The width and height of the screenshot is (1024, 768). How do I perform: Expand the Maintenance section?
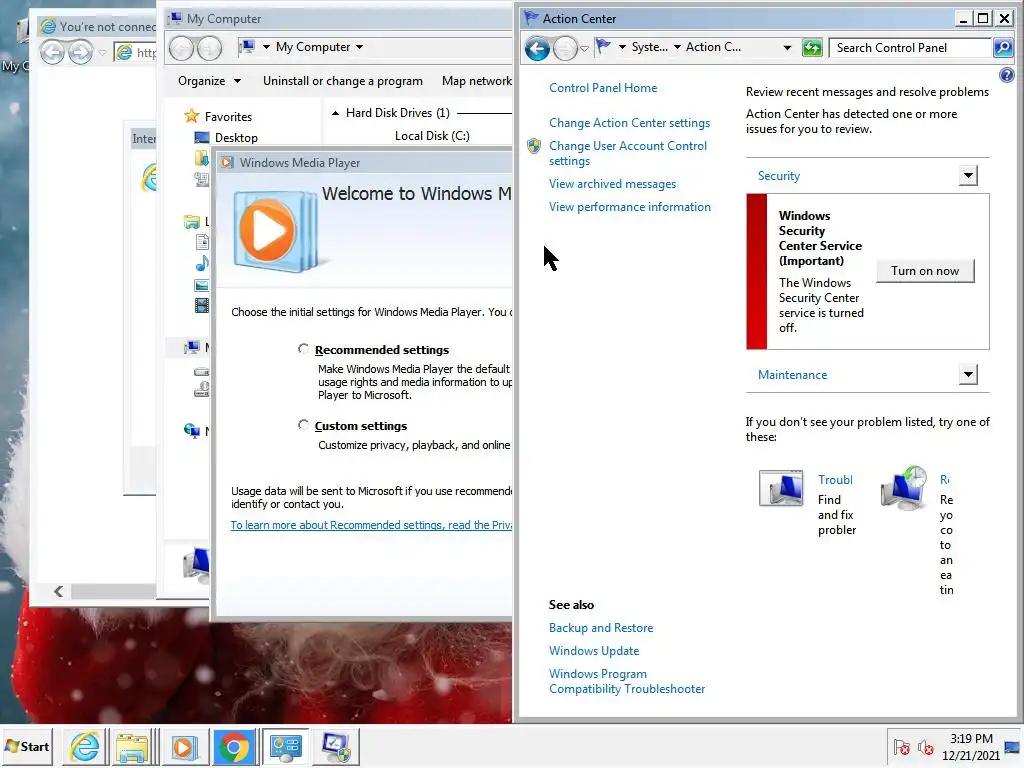click(968, 374)
